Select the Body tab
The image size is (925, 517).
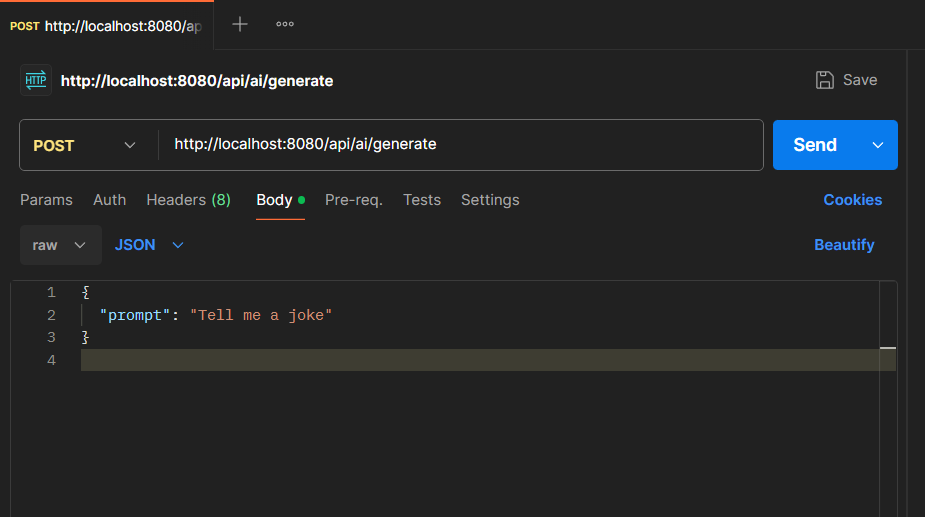pyautogui.click(x=275, y=200)
